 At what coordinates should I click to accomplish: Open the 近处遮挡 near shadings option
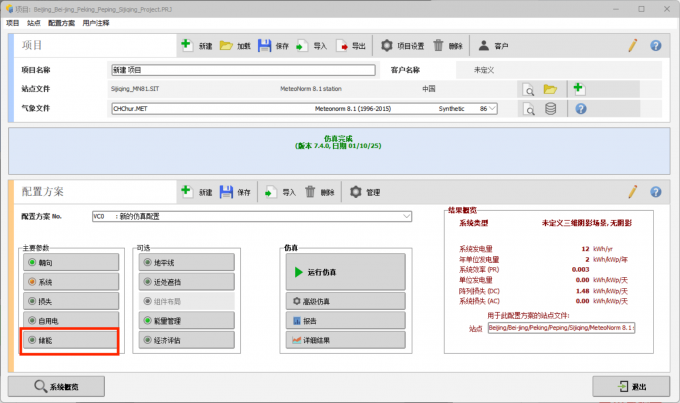186,282
